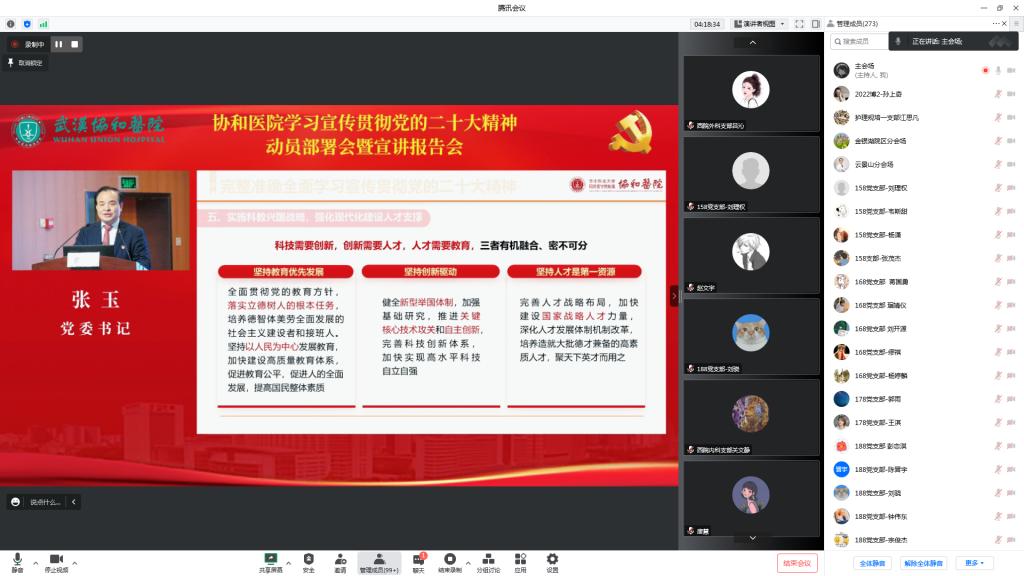Image resolution: width=1024 pixels, height=576 pixels.
Task: Click the emoji reaction smiley icon
Action: coord(16,502)
